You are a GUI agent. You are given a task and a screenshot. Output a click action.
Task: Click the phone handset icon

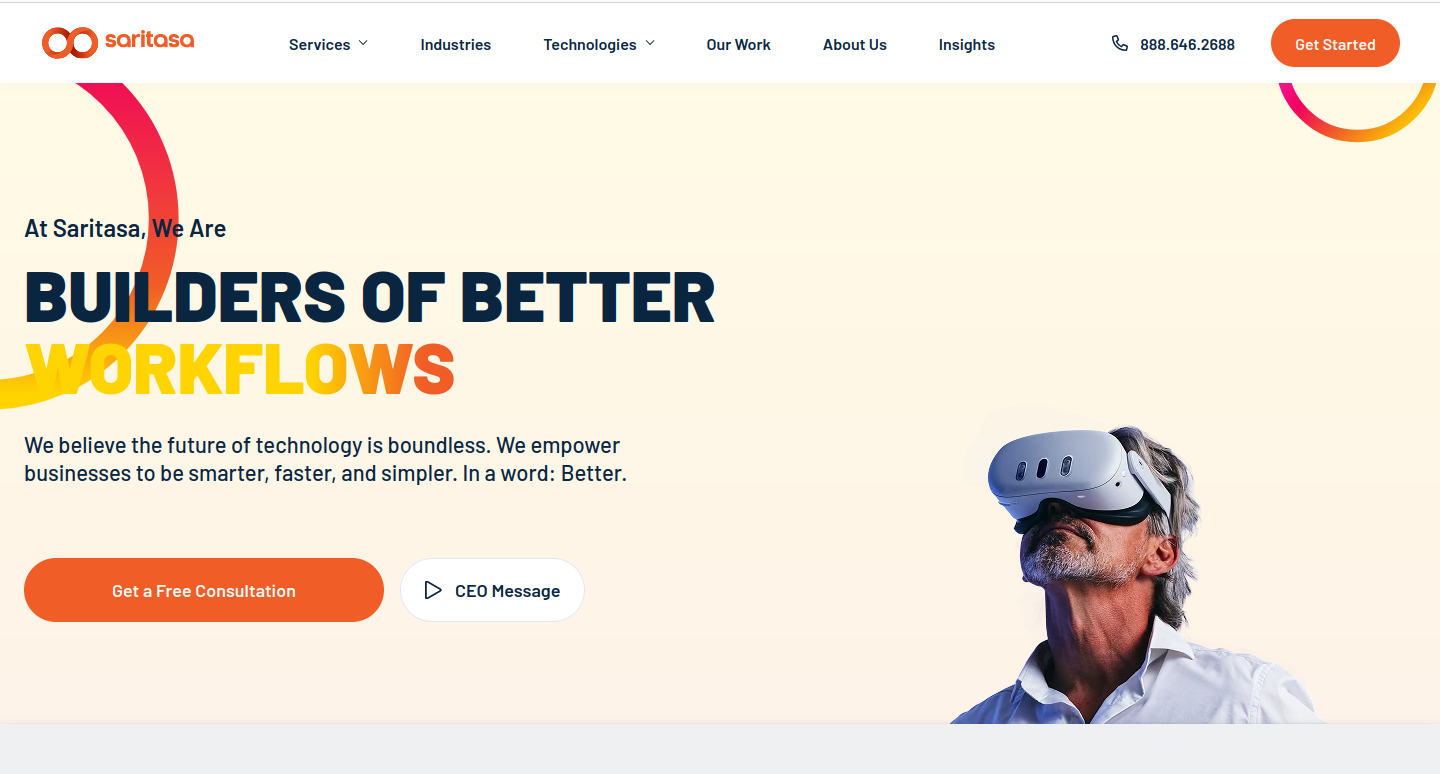tap(1120, 43)
